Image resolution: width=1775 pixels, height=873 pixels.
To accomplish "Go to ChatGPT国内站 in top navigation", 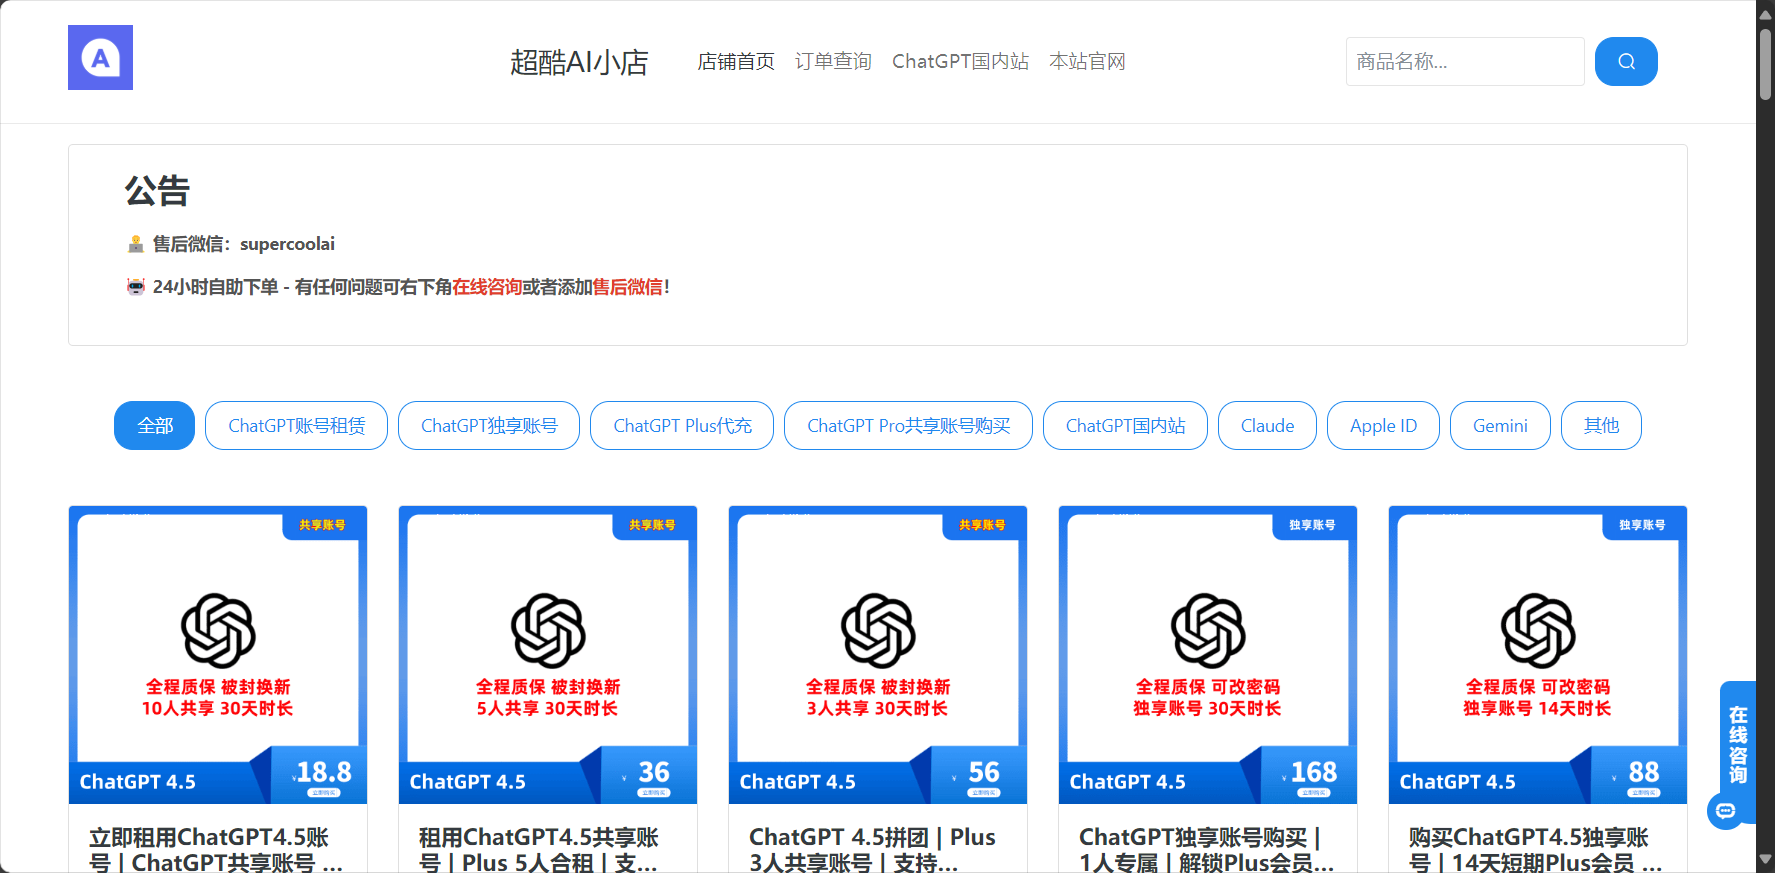I will [x=960, y=62].
